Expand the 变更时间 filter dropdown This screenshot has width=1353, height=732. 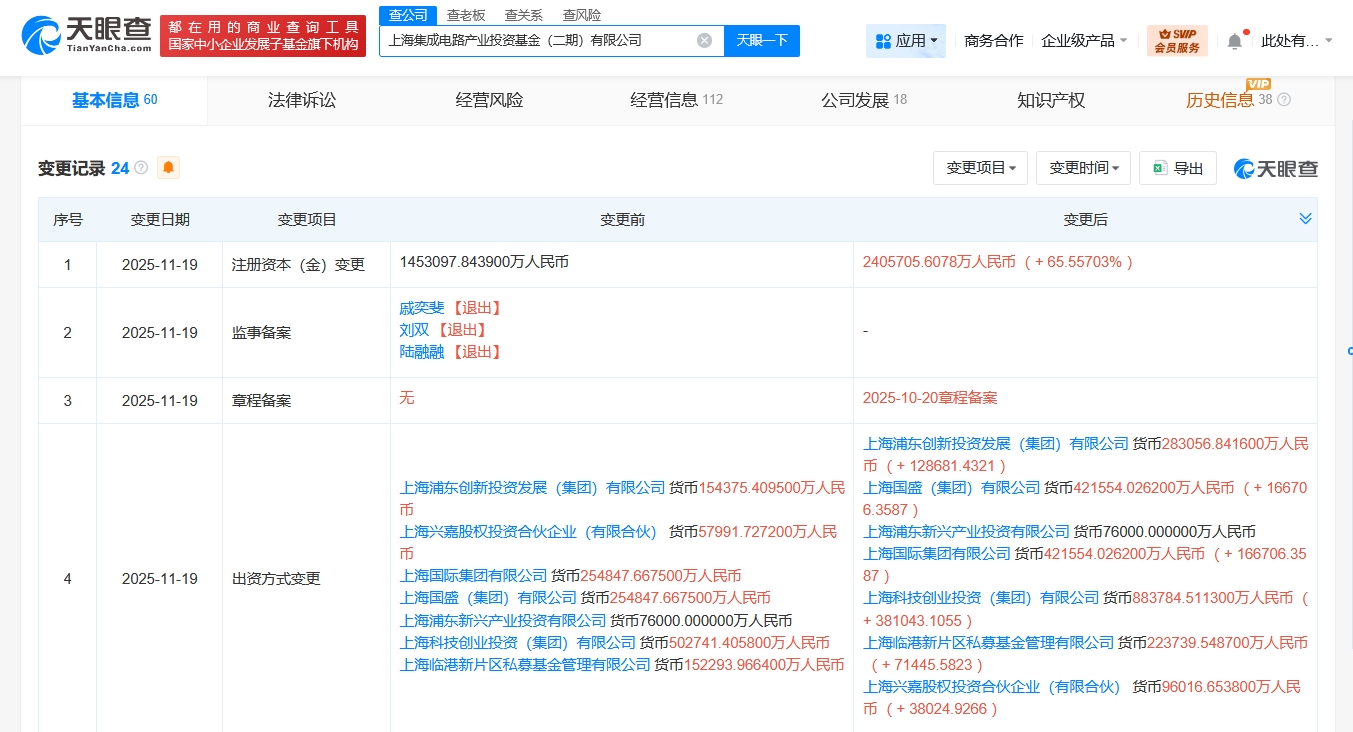(1083, 168)
